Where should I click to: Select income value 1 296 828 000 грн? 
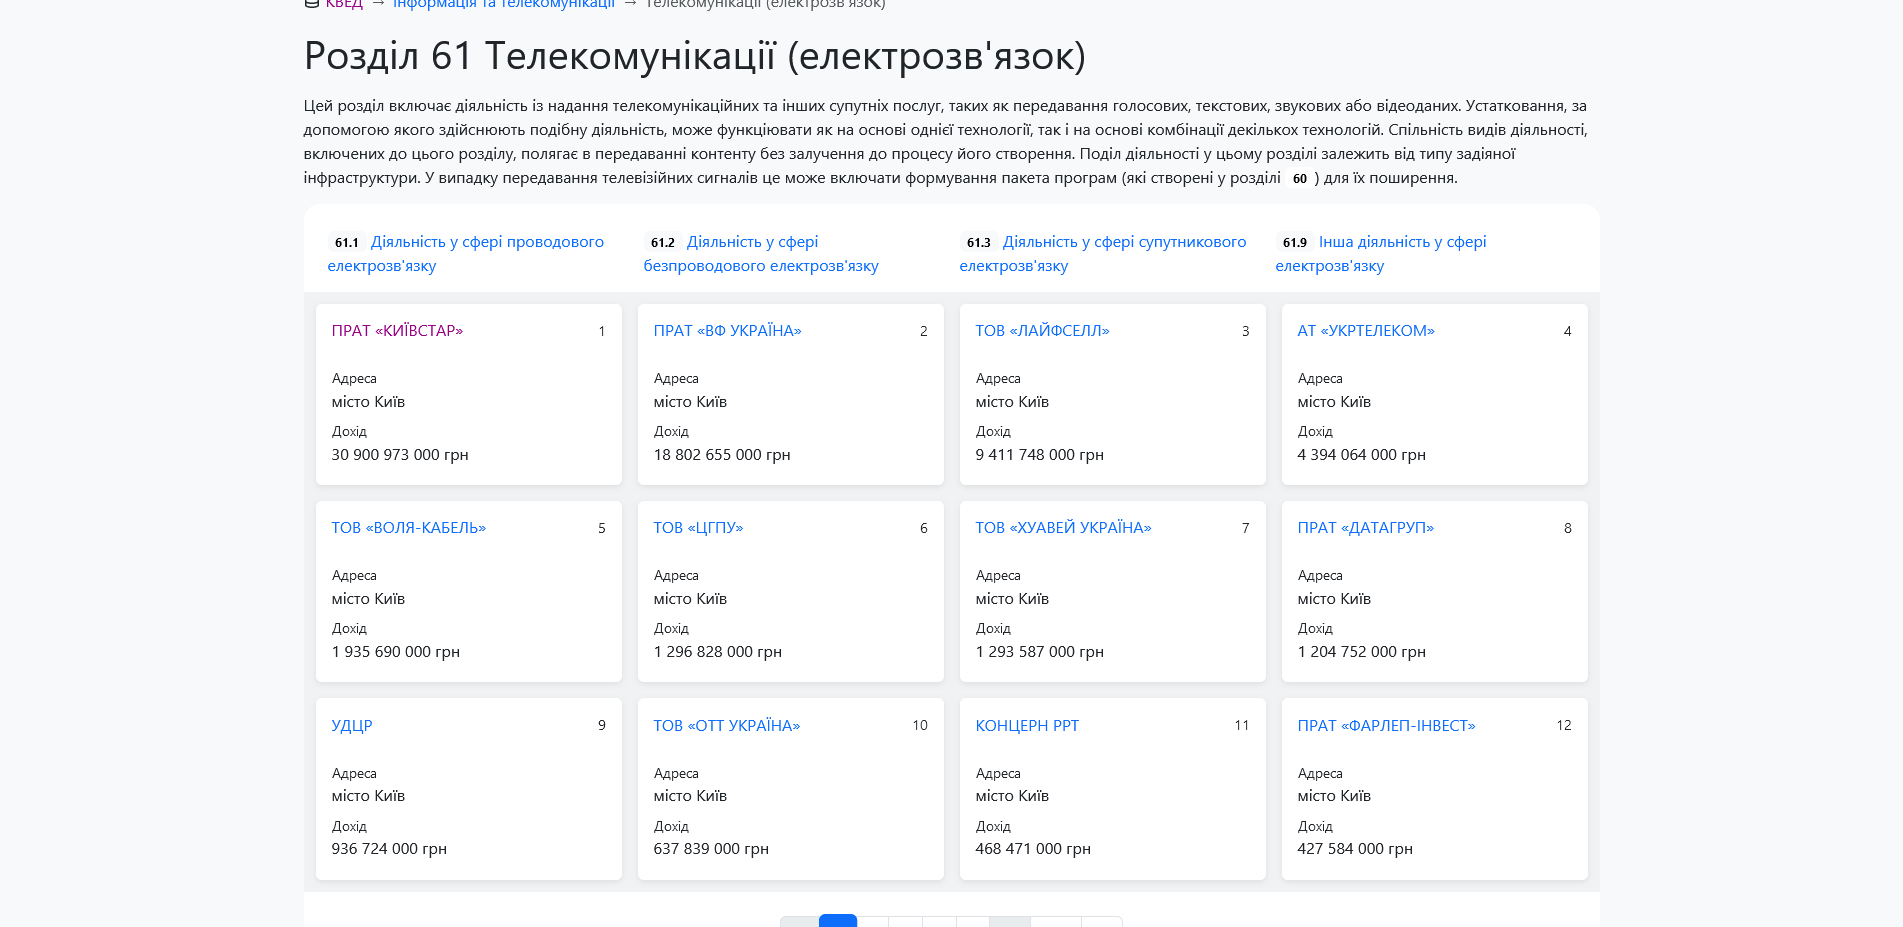(717, 652)
